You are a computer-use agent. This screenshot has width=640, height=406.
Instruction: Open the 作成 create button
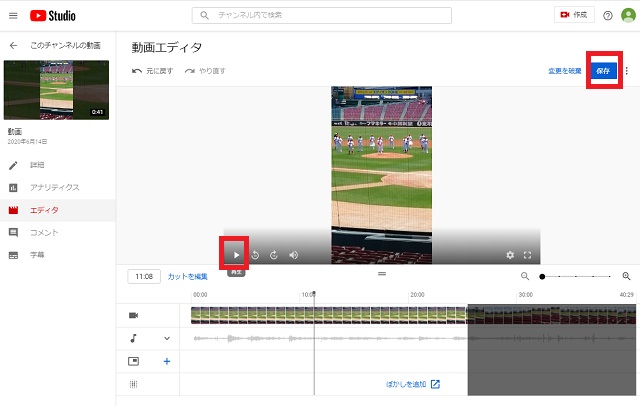point(574,15)
